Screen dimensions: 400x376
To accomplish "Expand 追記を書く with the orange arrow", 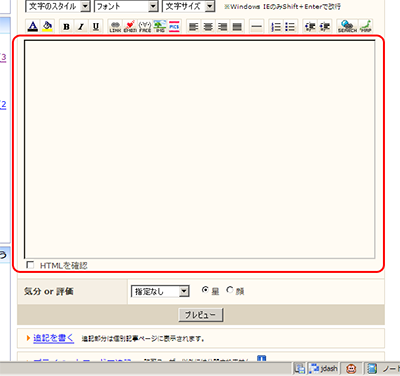I will 28,338.
